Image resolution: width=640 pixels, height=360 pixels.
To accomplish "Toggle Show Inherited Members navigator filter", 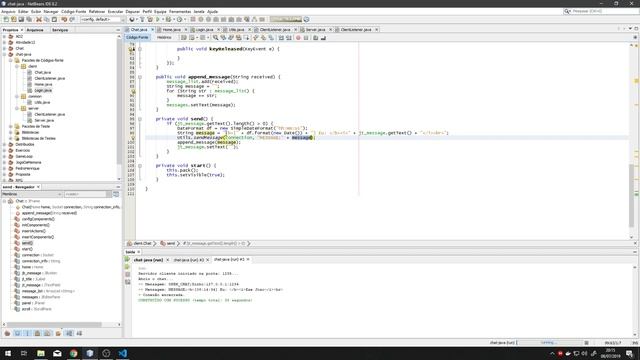I will (x=7, y=333).
